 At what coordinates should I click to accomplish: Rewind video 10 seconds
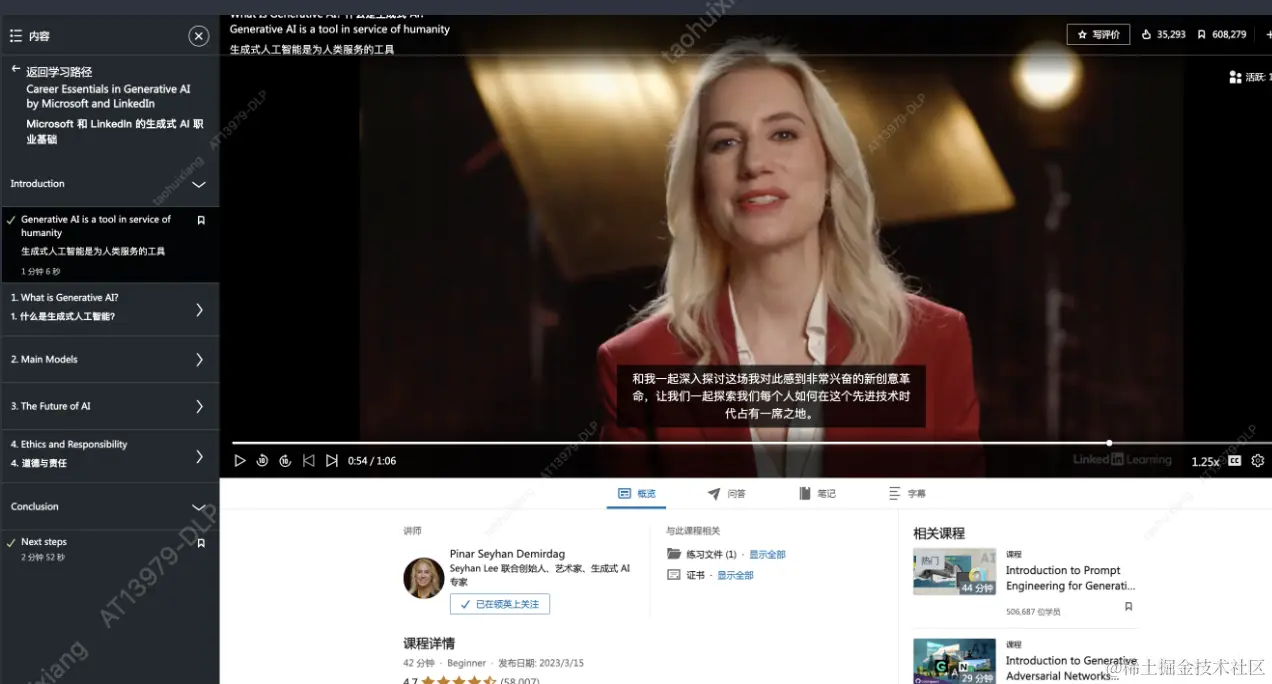coord(262,461)
